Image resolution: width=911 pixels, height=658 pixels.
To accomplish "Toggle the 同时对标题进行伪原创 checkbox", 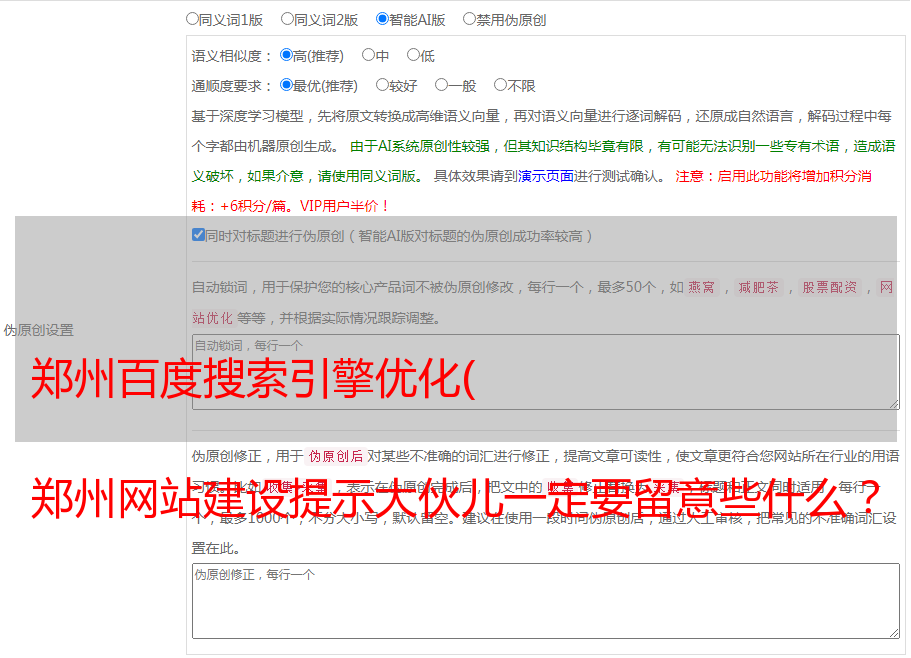I will [198, 235].
